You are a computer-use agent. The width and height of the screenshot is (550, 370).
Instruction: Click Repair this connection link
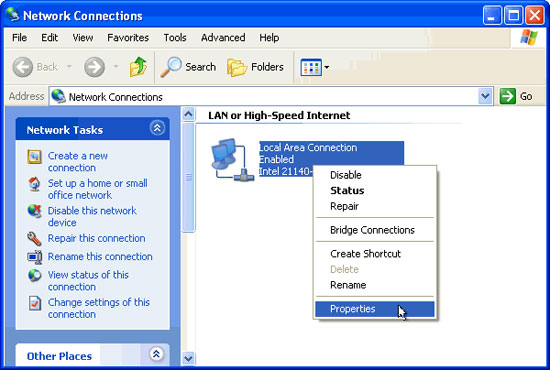coord(96,238)
